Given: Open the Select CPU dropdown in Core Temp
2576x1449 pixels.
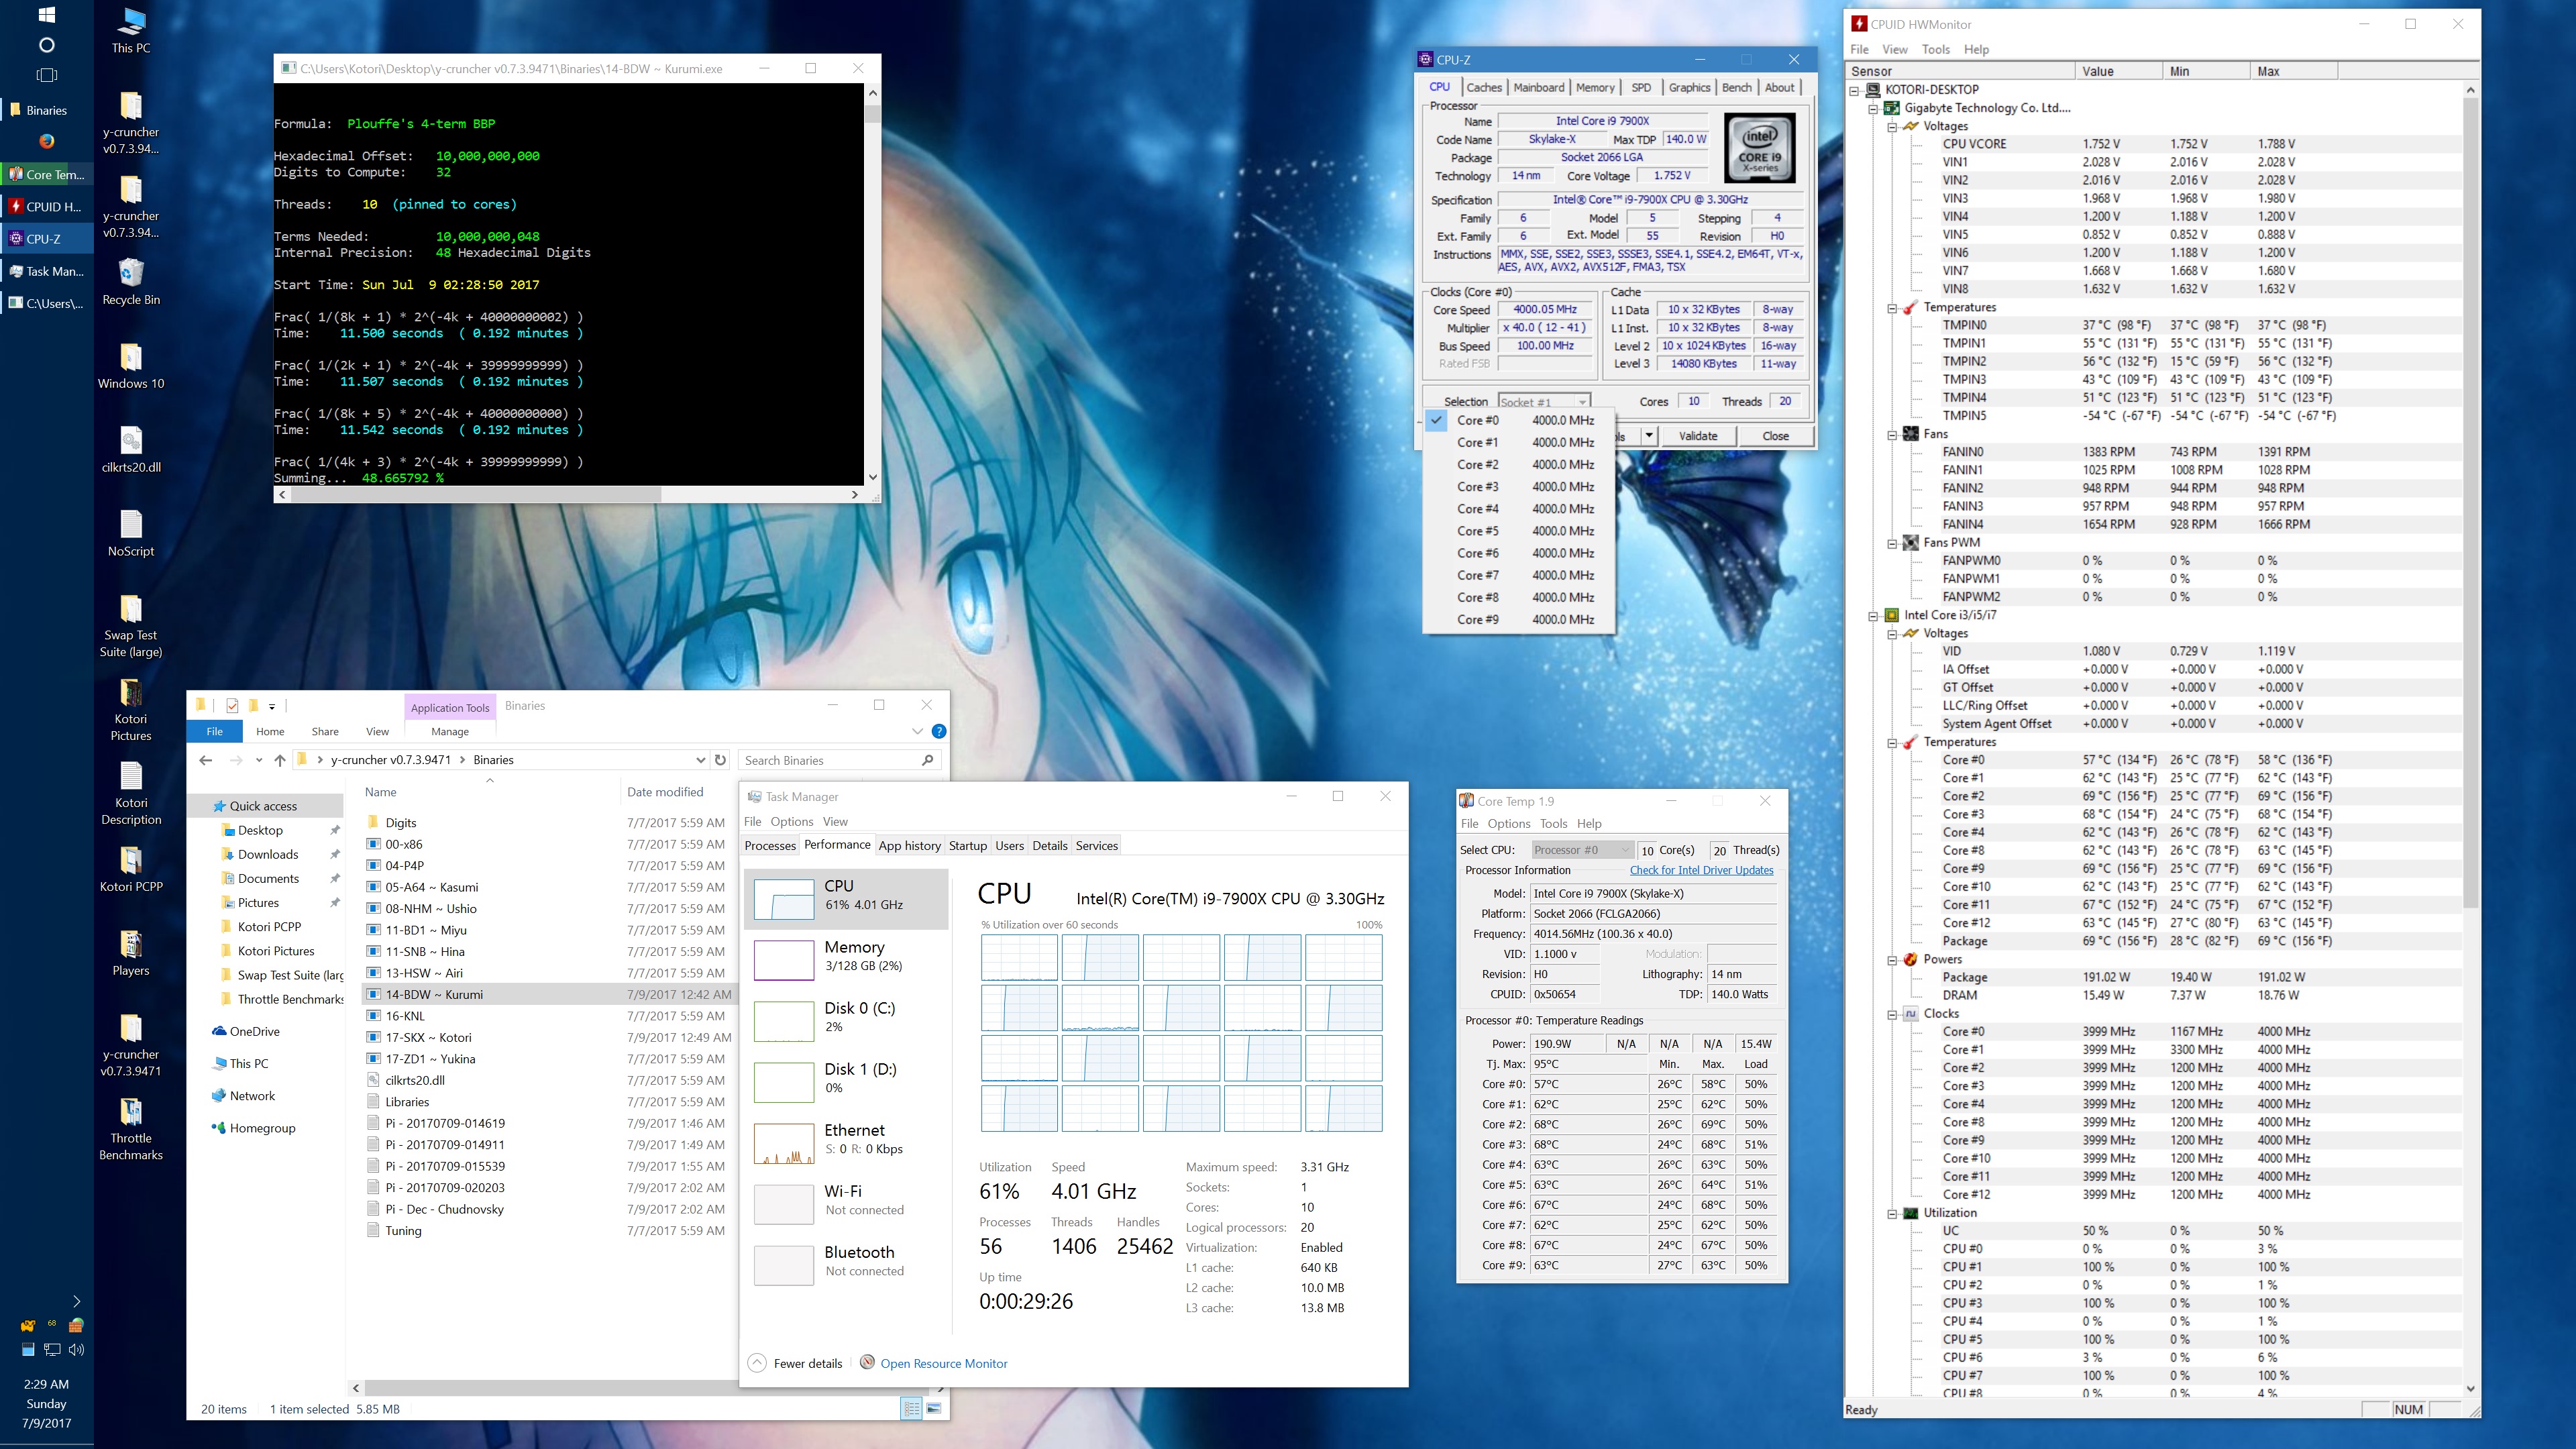Looking at the screenshot, I should 1582,850.
